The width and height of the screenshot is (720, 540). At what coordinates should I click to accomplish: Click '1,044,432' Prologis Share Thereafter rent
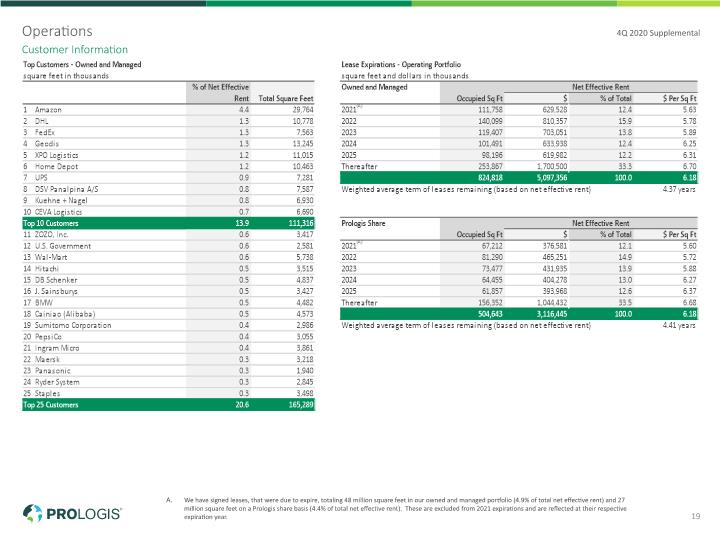click(x=552, y=303)
